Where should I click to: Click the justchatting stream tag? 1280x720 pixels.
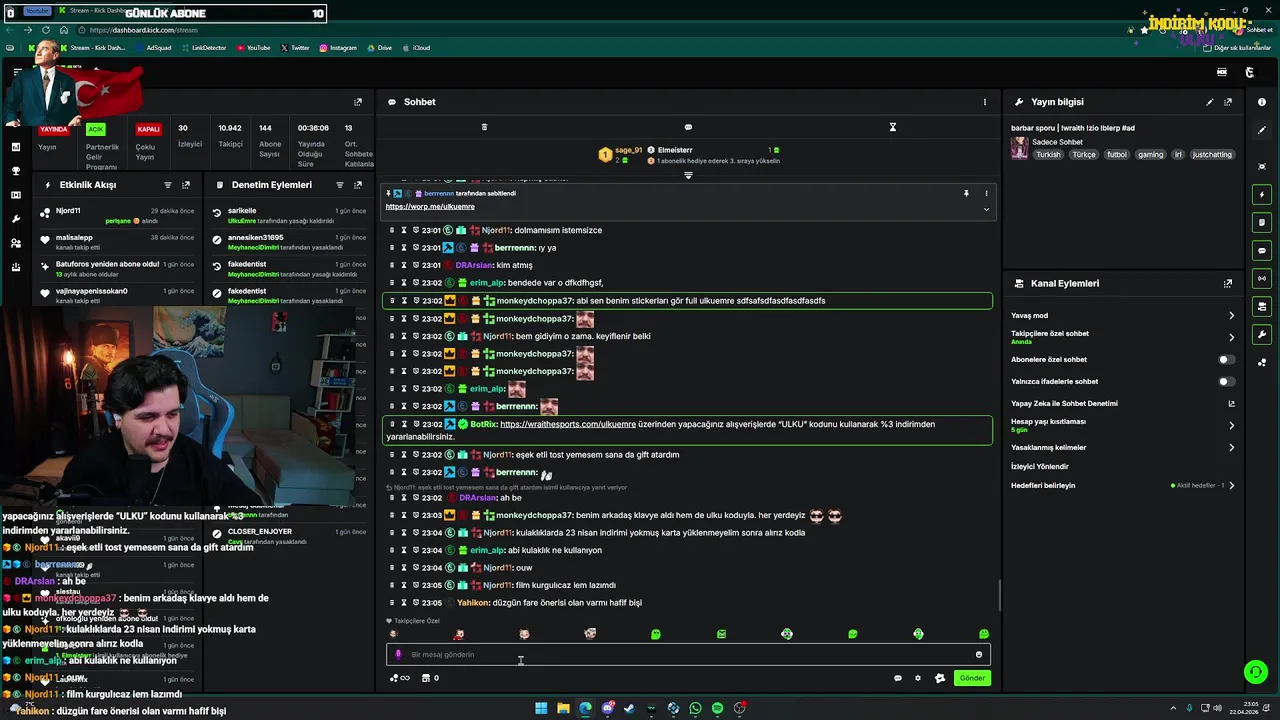1213,155
